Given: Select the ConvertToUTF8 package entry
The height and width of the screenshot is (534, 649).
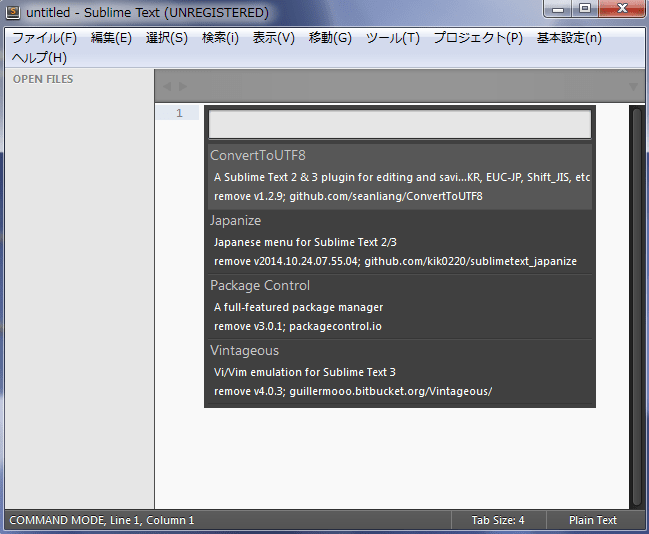Looking at the screenshot, I should click(400, 176).
